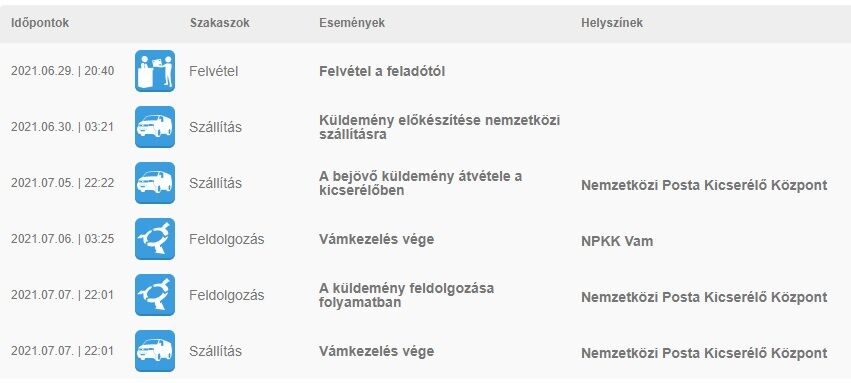851x383 pixels.
Task: Click the Vámkezelés vége event at NPKK Vam
Action: click(377, 239)
